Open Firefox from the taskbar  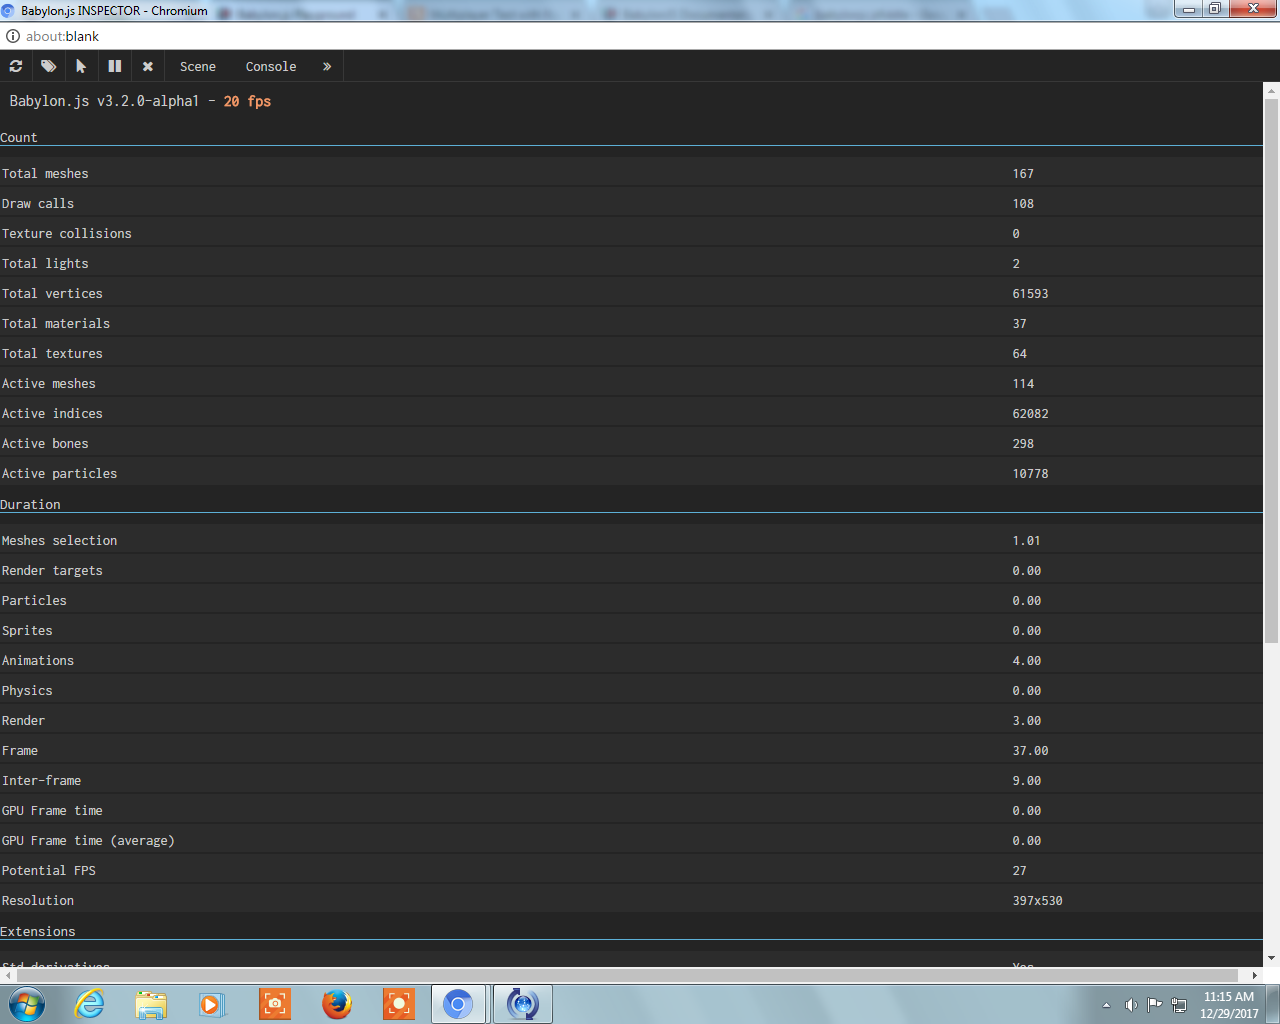337,1004
